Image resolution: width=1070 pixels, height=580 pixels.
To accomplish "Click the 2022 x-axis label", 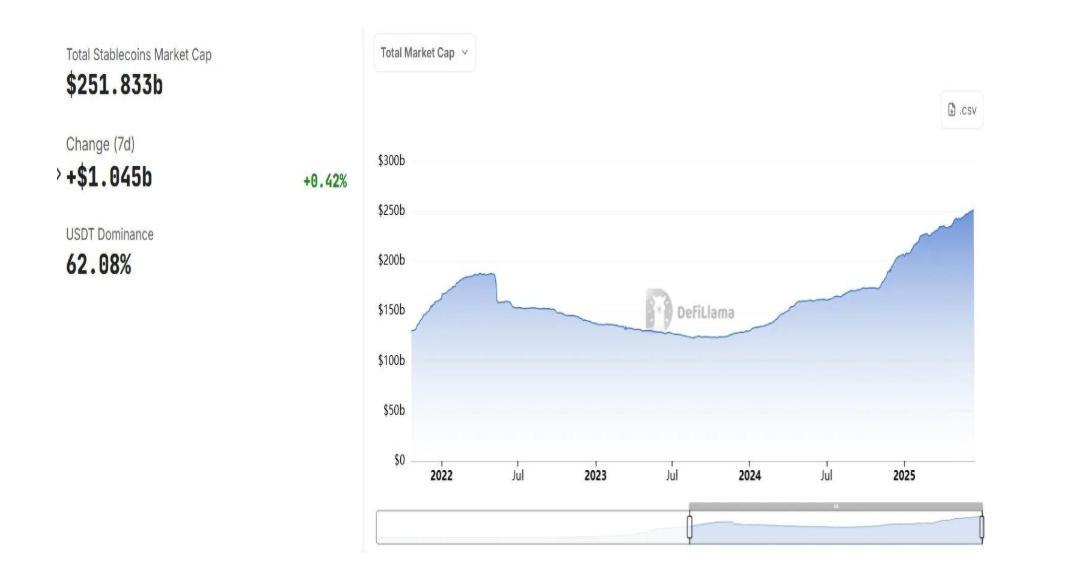I will [441, 476].
